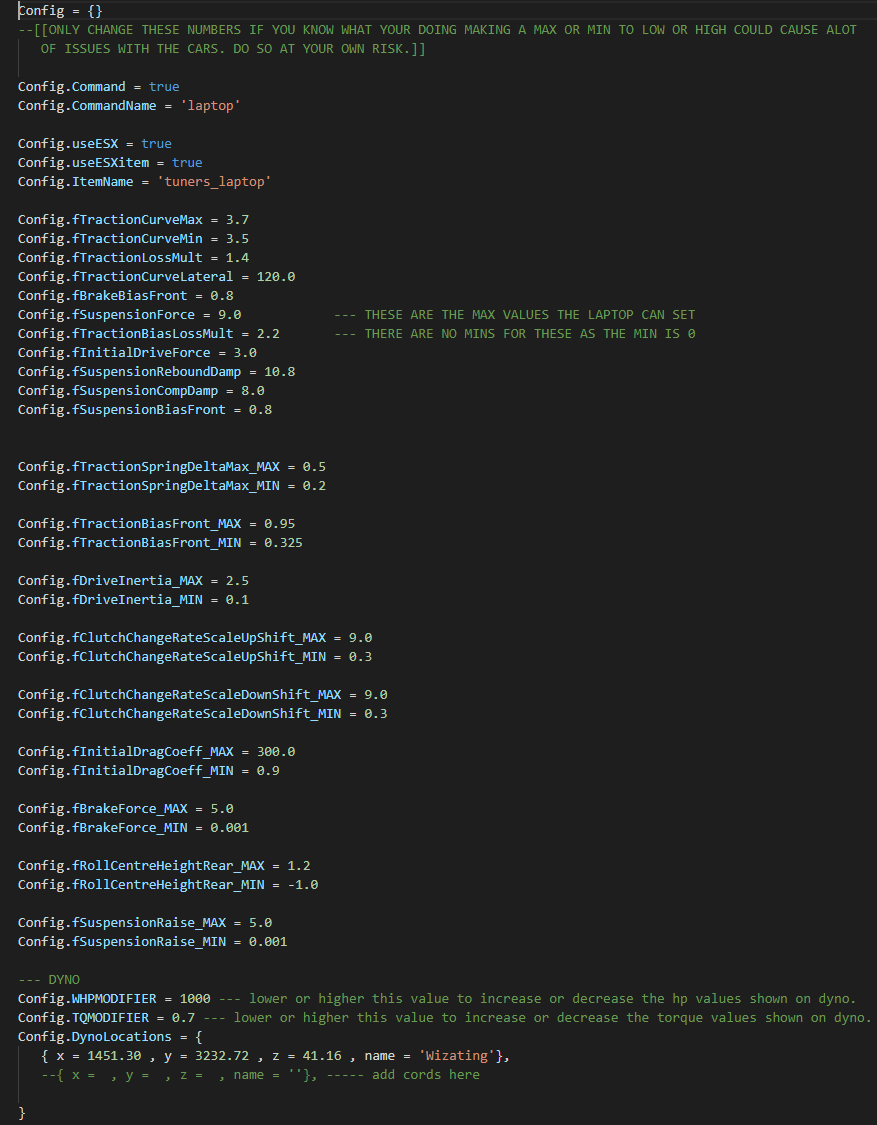This screenshot has width=877, height=1125.
Task: Click the fTractionBiasLossMult value 2.2
Action: click(268, 334)
